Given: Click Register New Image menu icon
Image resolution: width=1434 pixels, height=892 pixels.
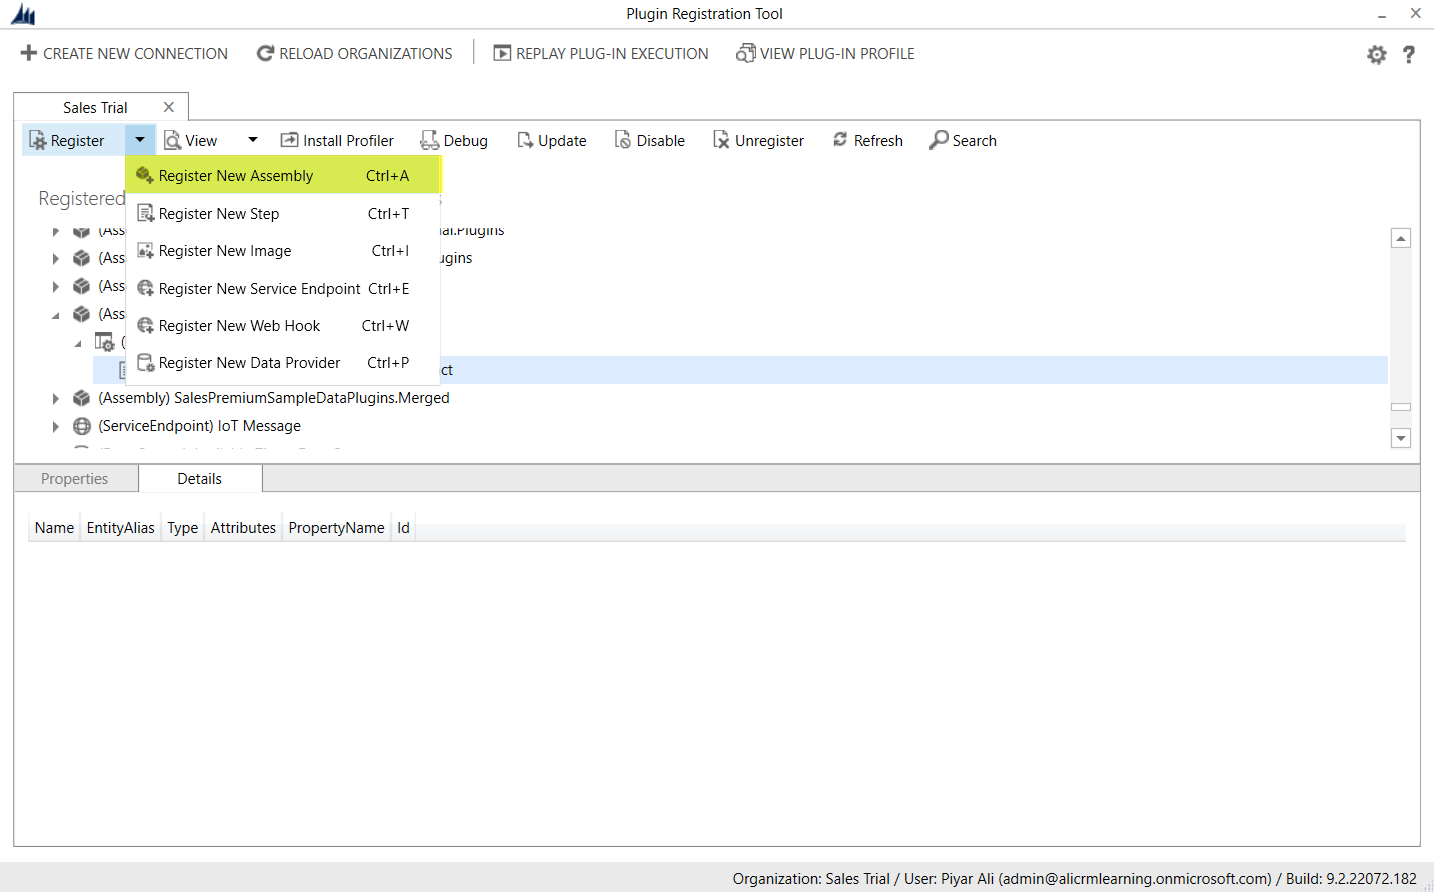Looking at the screenshot, I should tap(145, 250).
